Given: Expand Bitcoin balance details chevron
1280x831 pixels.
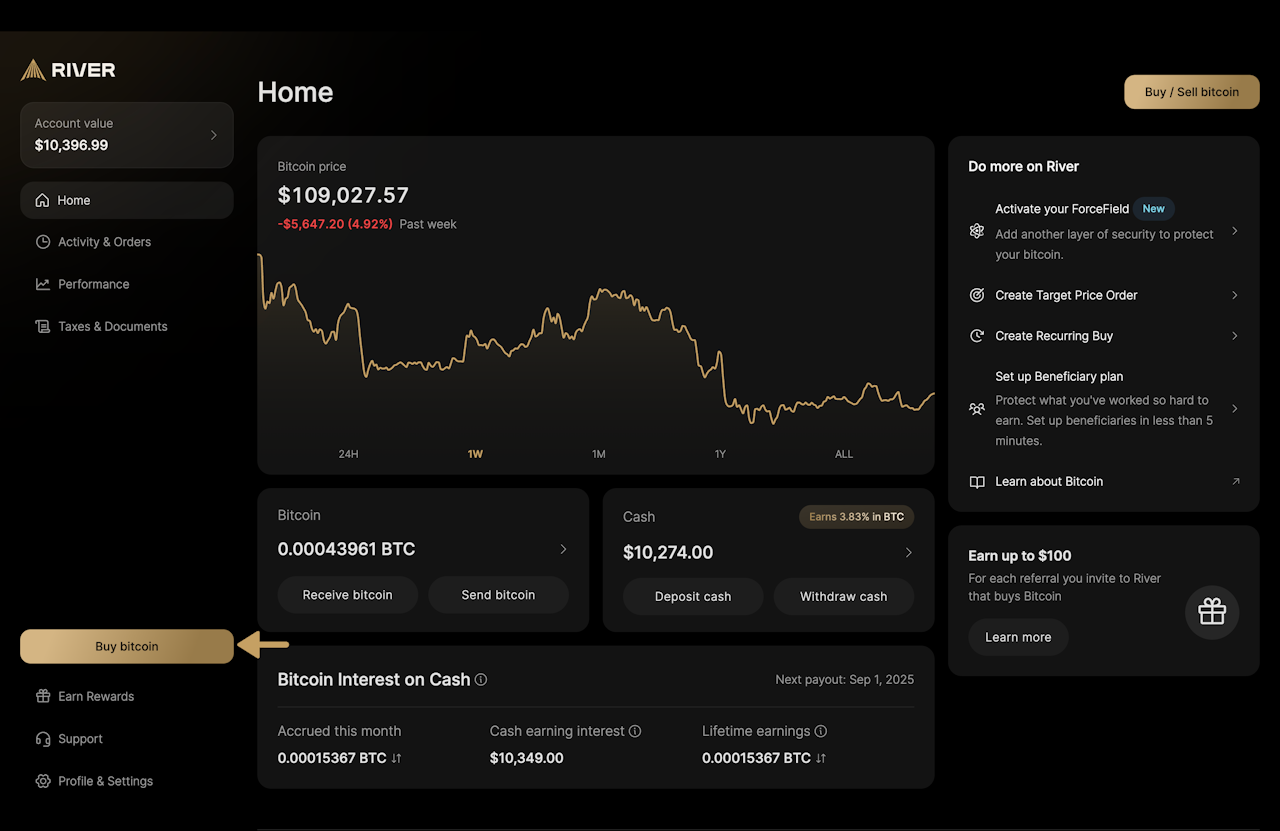Looking at the screenshot, I should [x=563, y=549].
